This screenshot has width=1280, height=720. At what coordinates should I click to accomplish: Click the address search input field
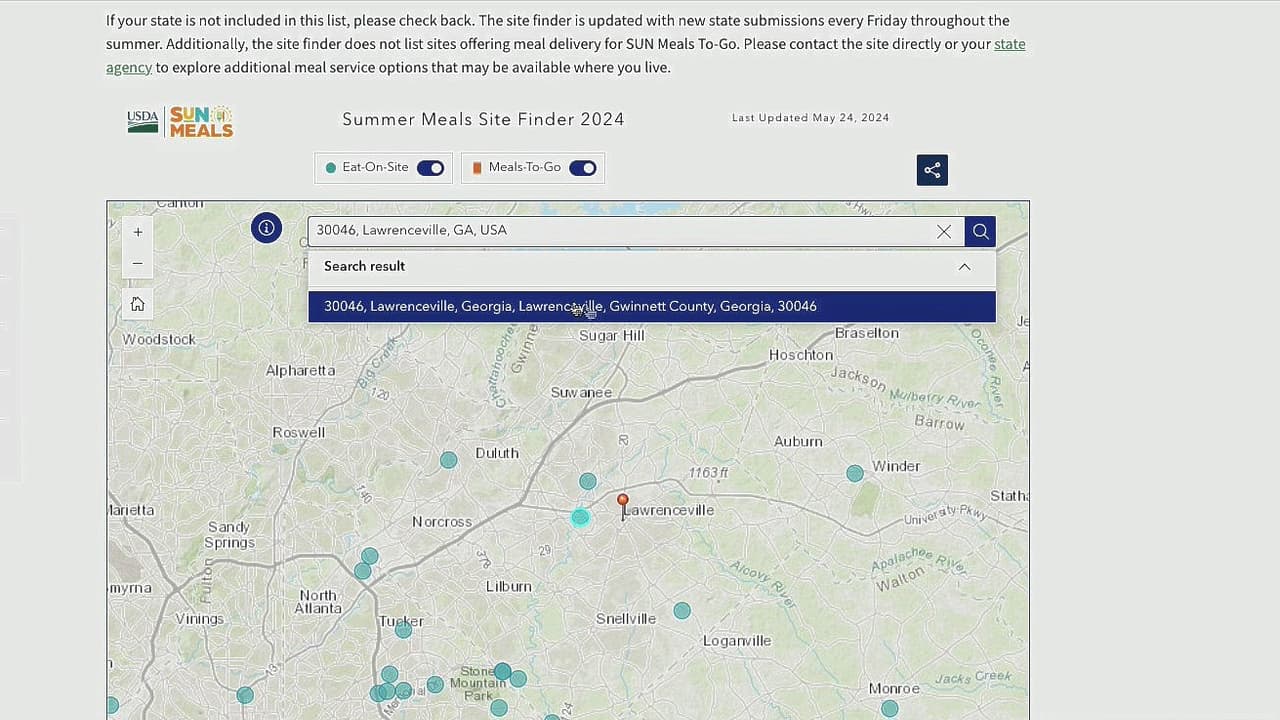[x=620, y=231]
